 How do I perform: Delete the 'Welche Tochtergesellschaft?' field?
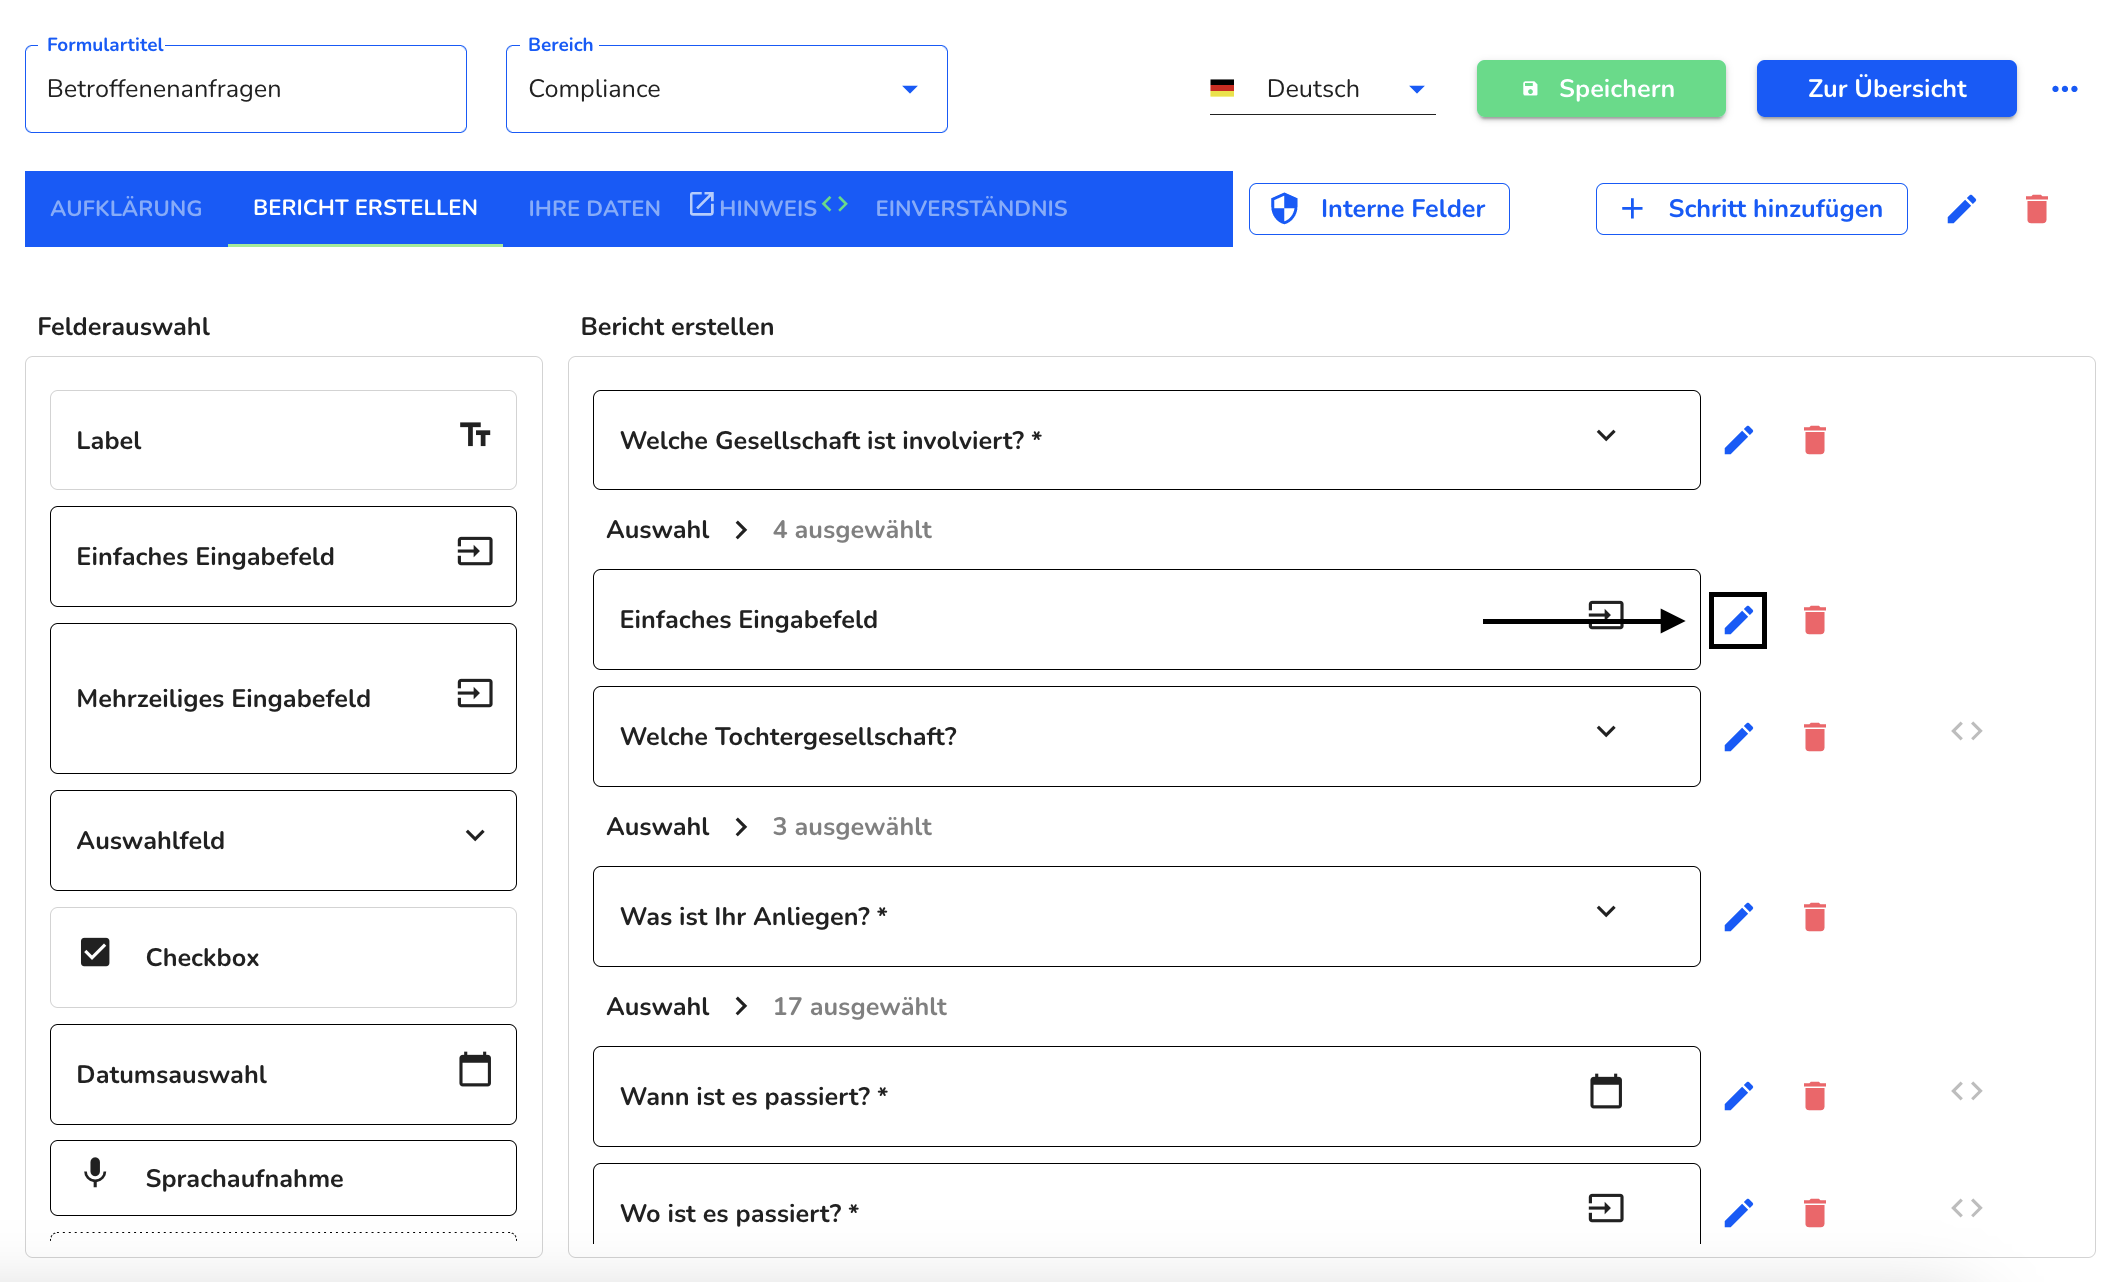pos(1814,737)
